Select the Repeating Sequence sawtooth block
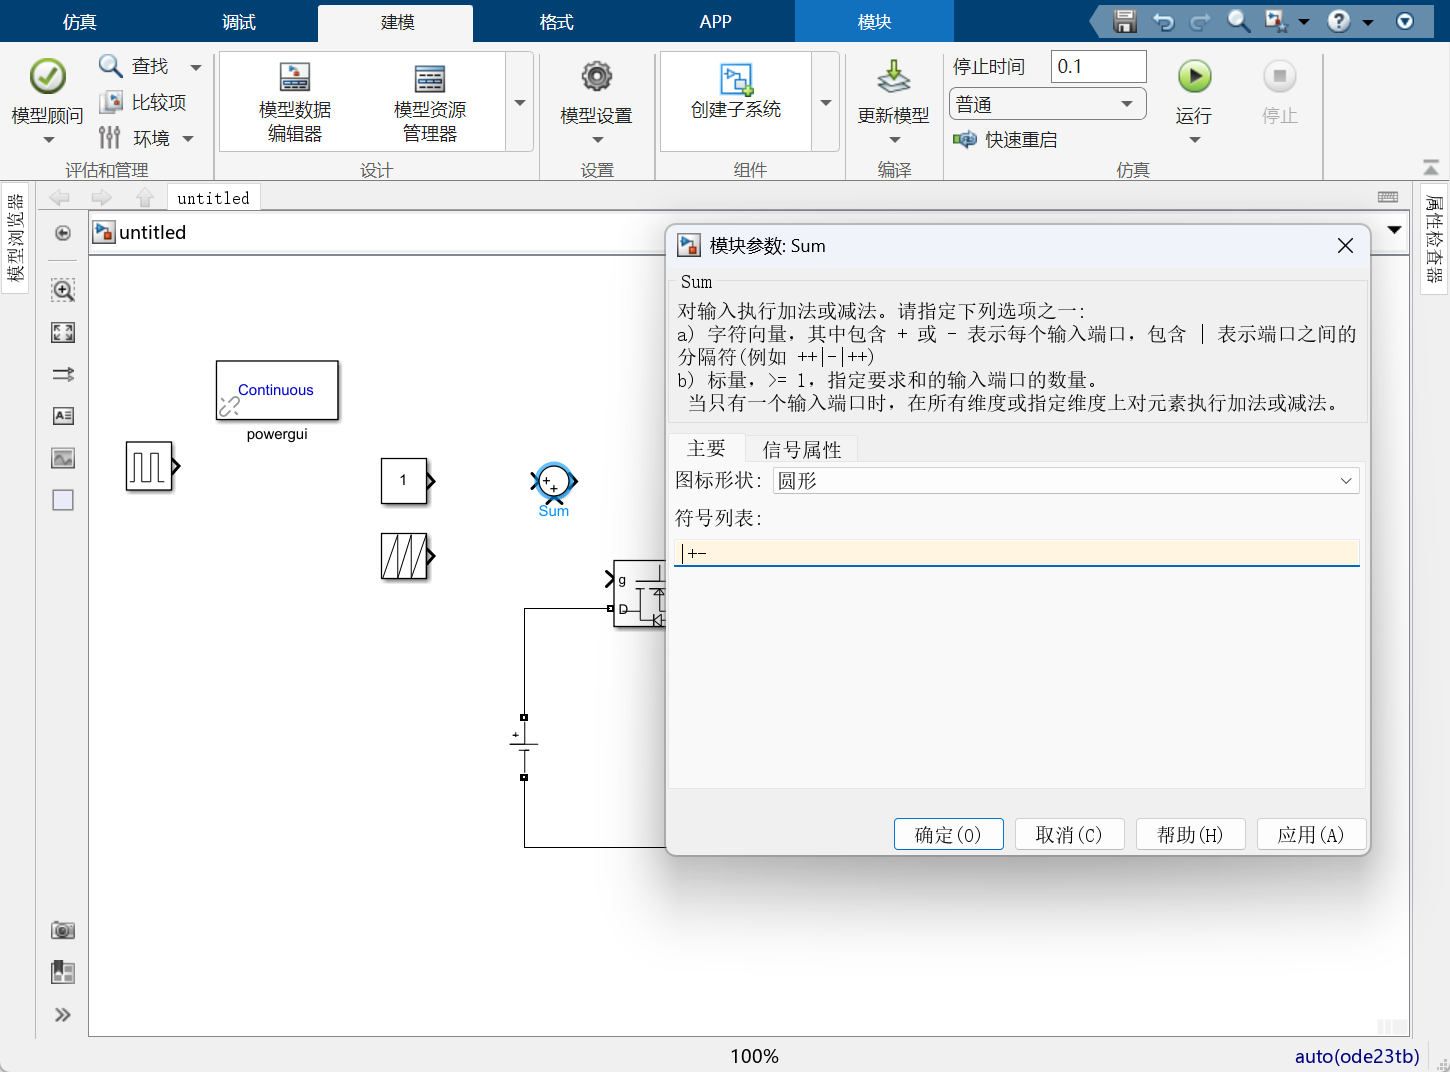1450x1072 pixels. point(404,556)
